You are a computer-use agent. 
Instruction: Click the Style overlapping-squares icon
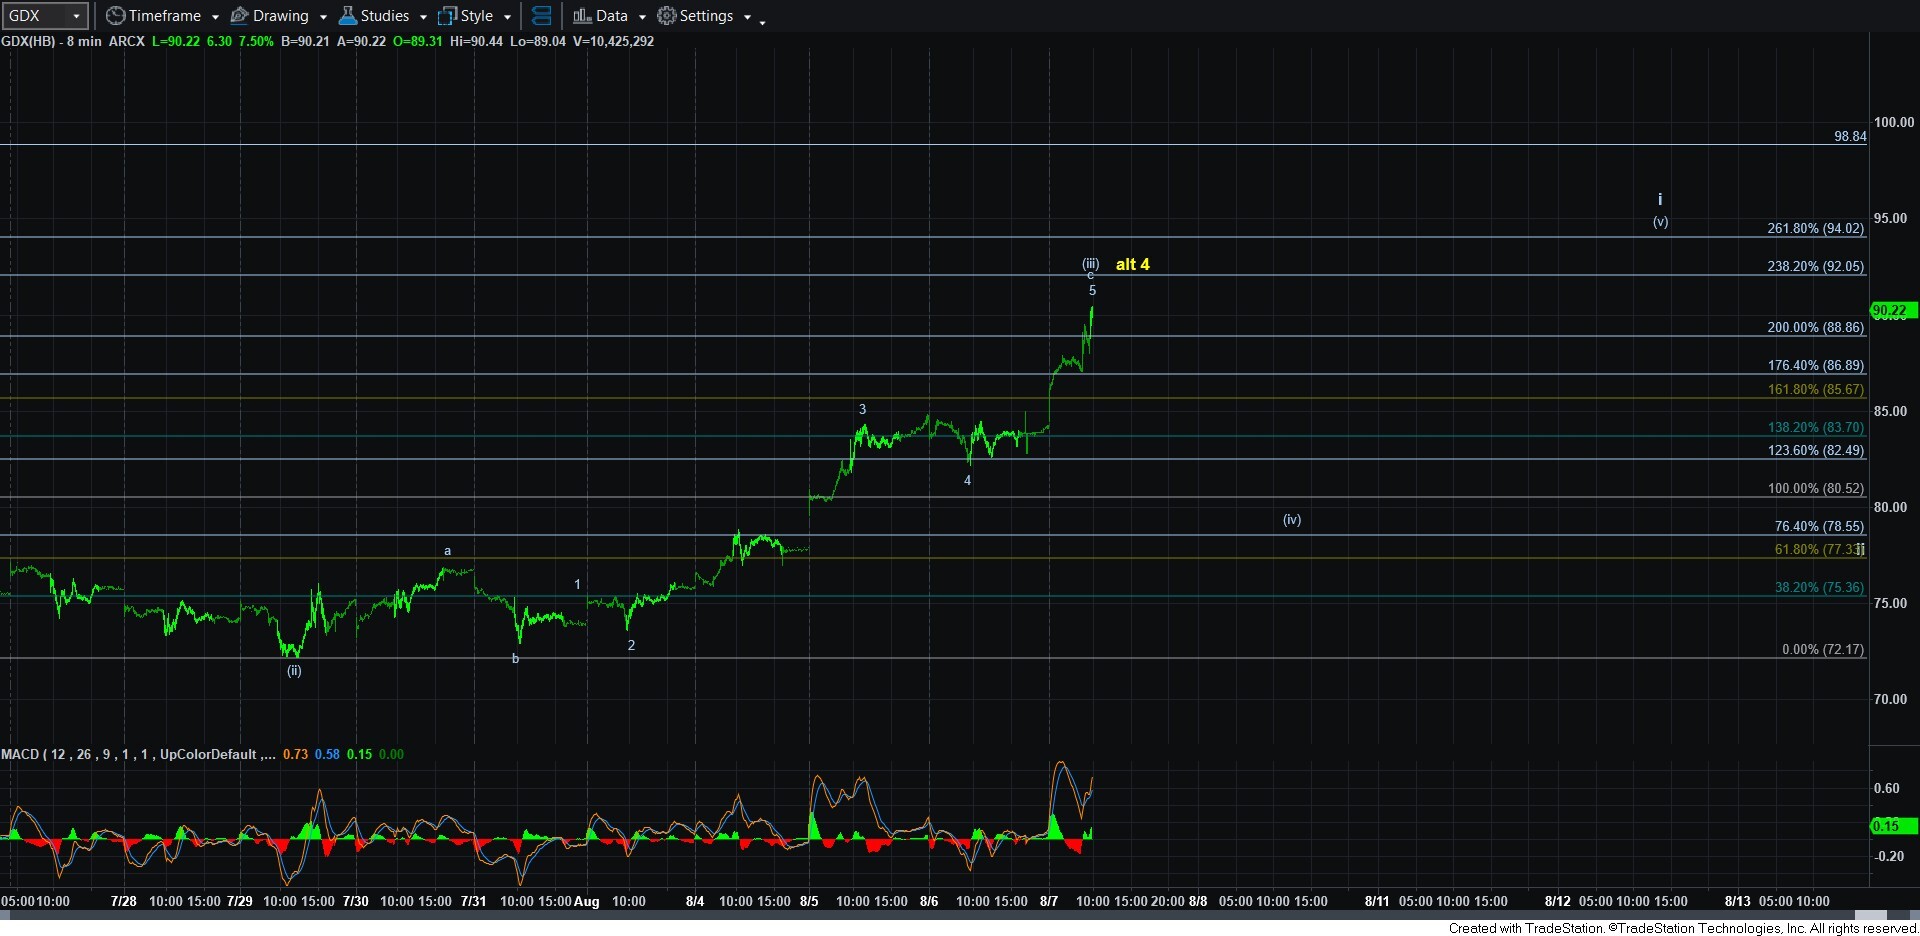[x=447, y=16]
